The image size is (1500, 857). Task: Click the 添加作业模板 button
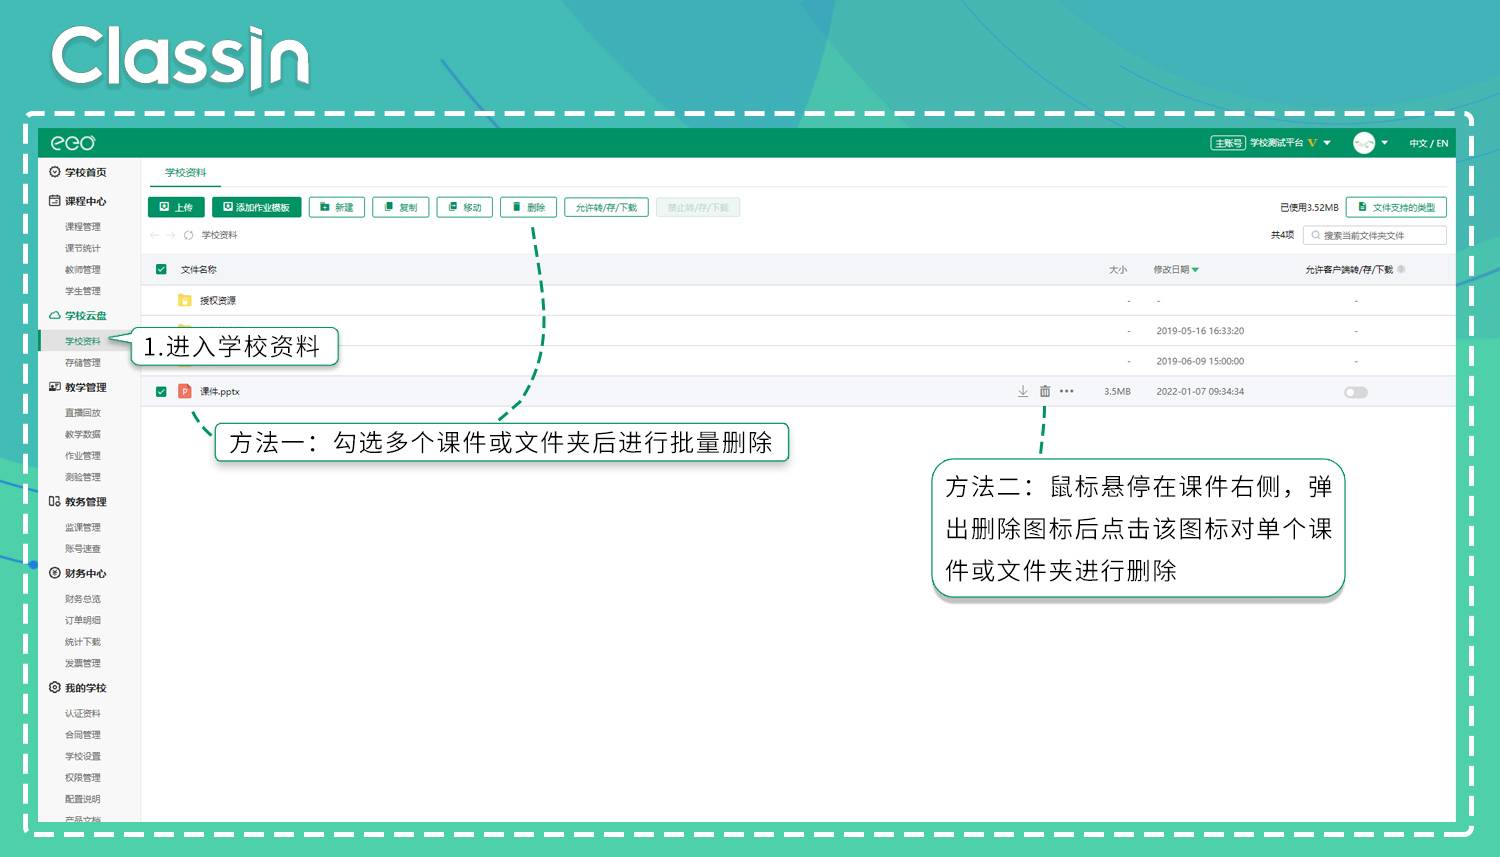click(257, 207)
